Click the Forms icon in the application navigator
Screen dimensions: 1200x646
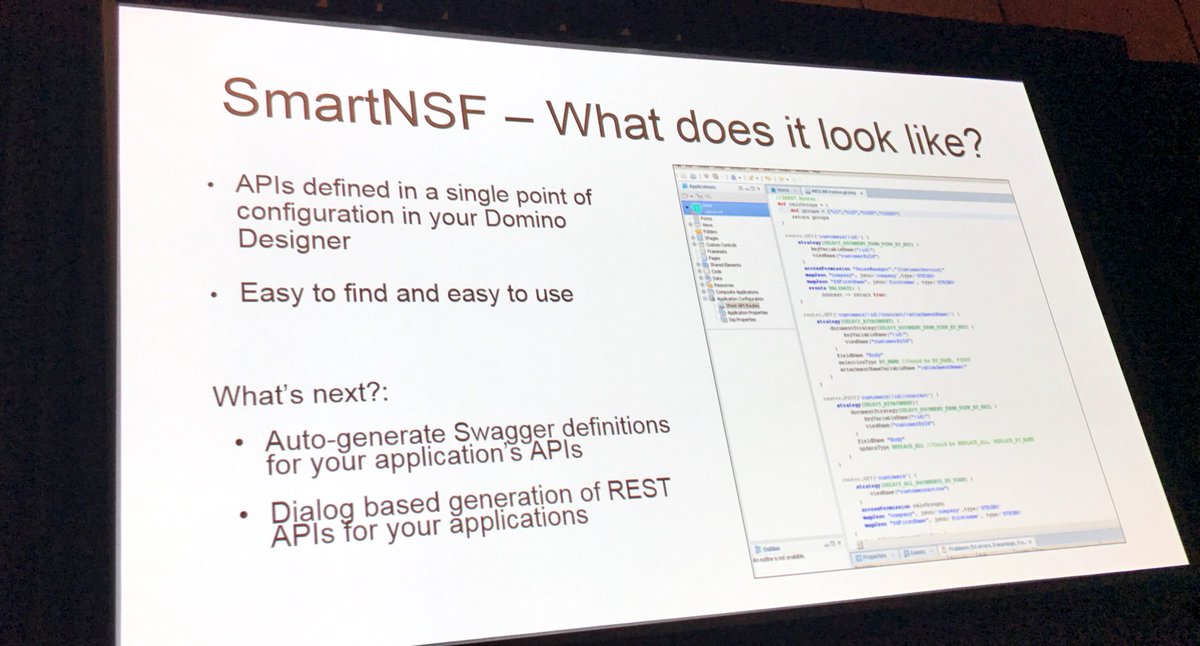pos(696,219)
